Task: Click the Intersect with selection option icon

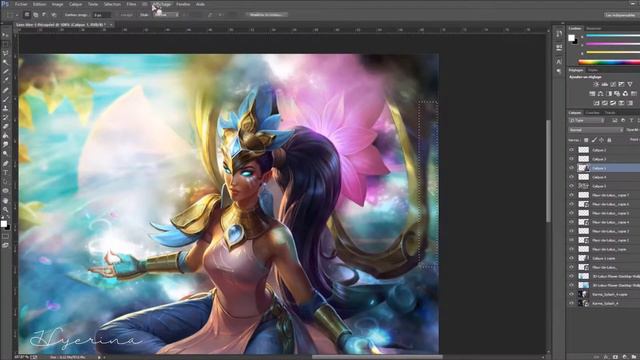Action: [x=53, y=15]
